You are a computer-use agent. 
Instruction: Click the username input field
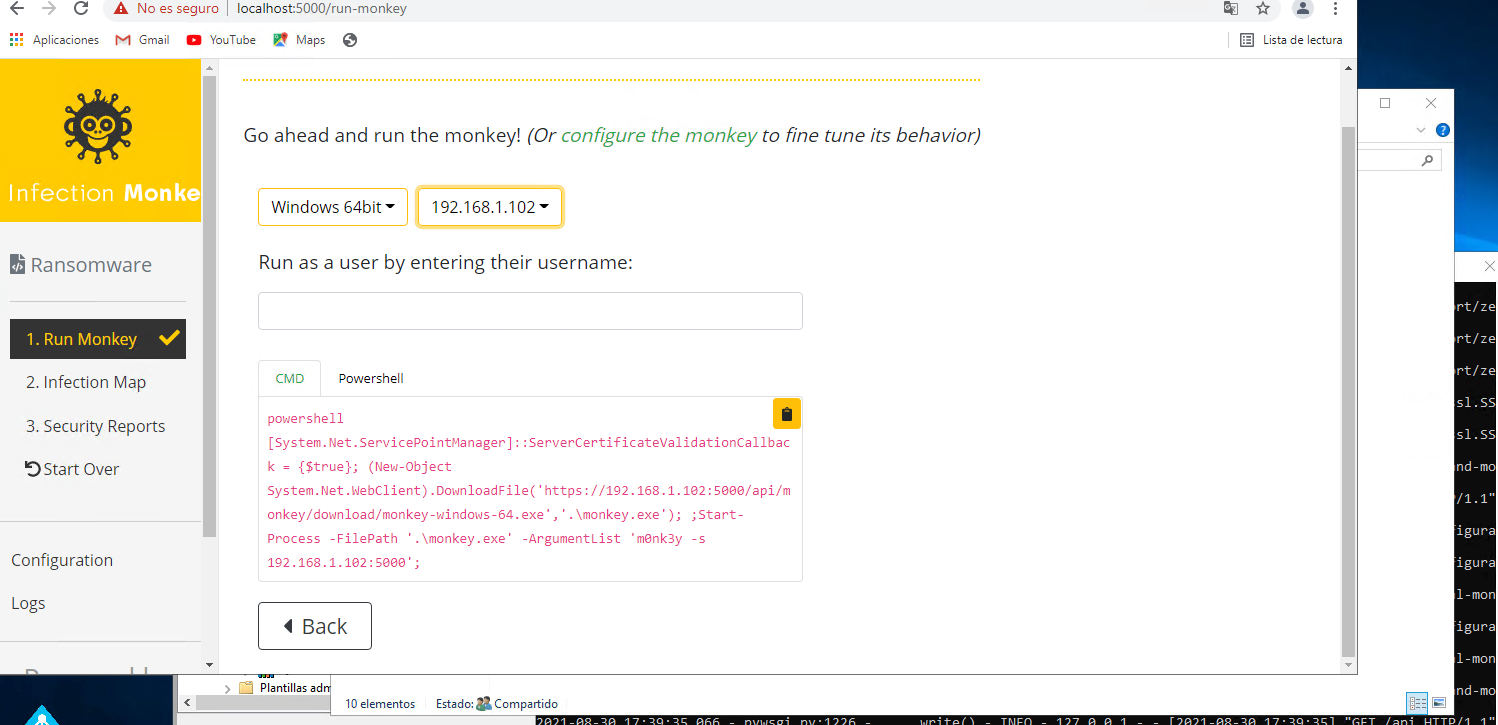coord(530,311)
